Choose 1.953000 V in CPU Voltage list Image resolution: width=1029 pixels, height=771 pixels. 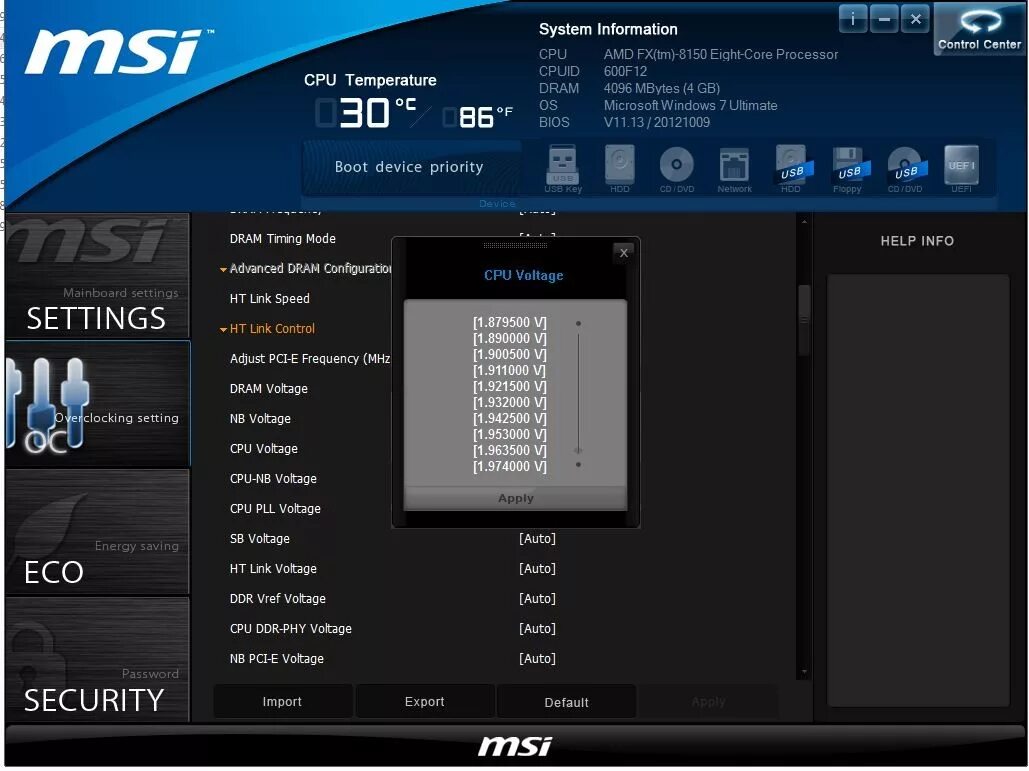click(x=510, y=434)
